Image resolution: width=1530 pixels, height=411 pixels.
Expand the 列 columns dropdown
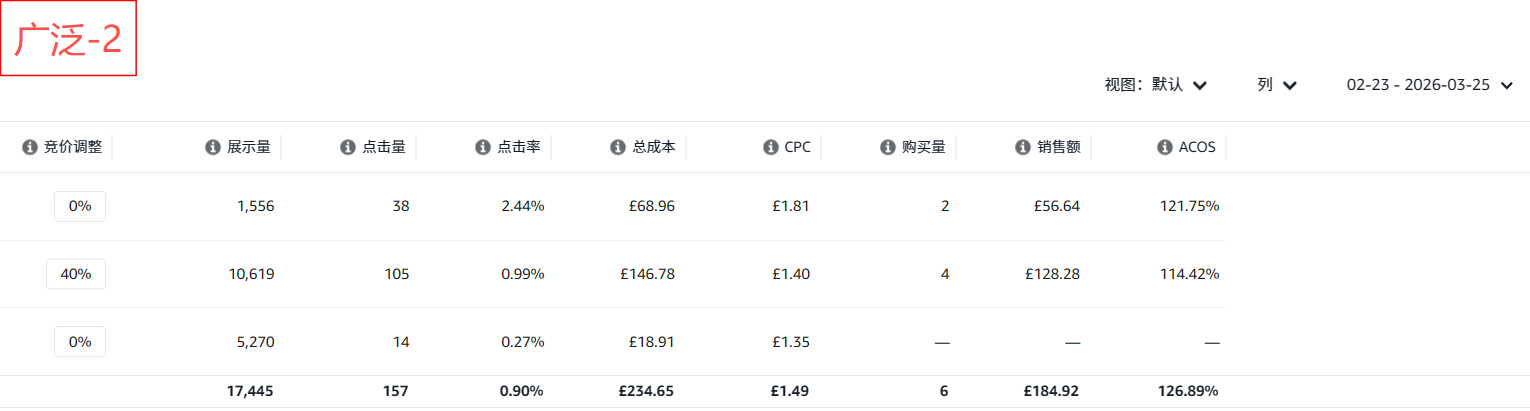click(1276, 85)
